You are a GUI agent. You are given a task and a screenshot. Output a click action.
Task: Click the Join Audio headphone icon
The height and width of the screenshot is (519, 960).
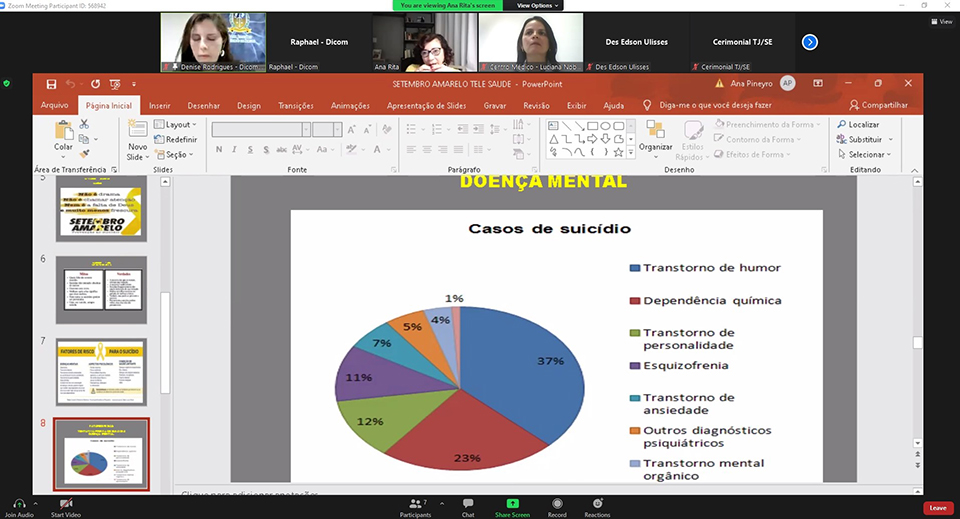20,503
